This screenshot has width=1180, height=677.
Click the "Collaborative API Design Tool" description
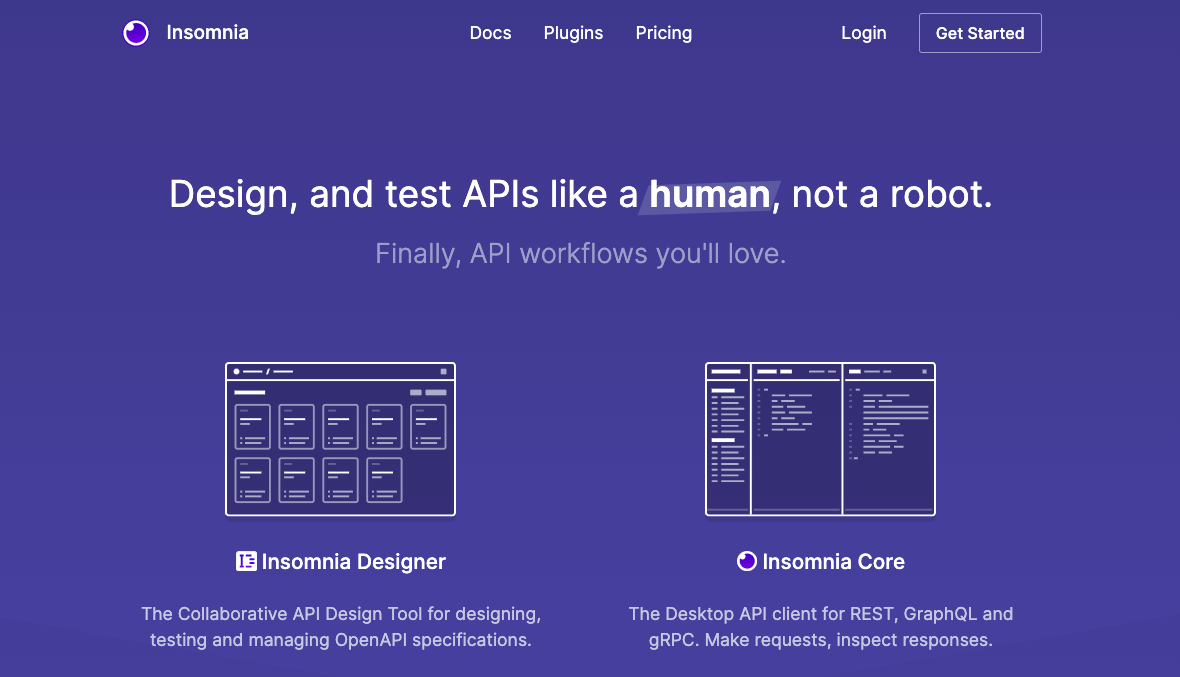(341, 627)
